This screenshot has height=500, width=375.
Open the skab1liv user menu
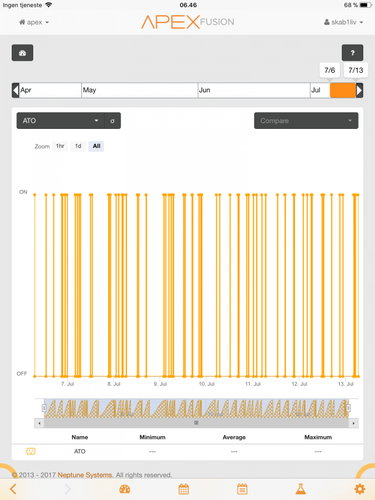click(x=343, y=22)
